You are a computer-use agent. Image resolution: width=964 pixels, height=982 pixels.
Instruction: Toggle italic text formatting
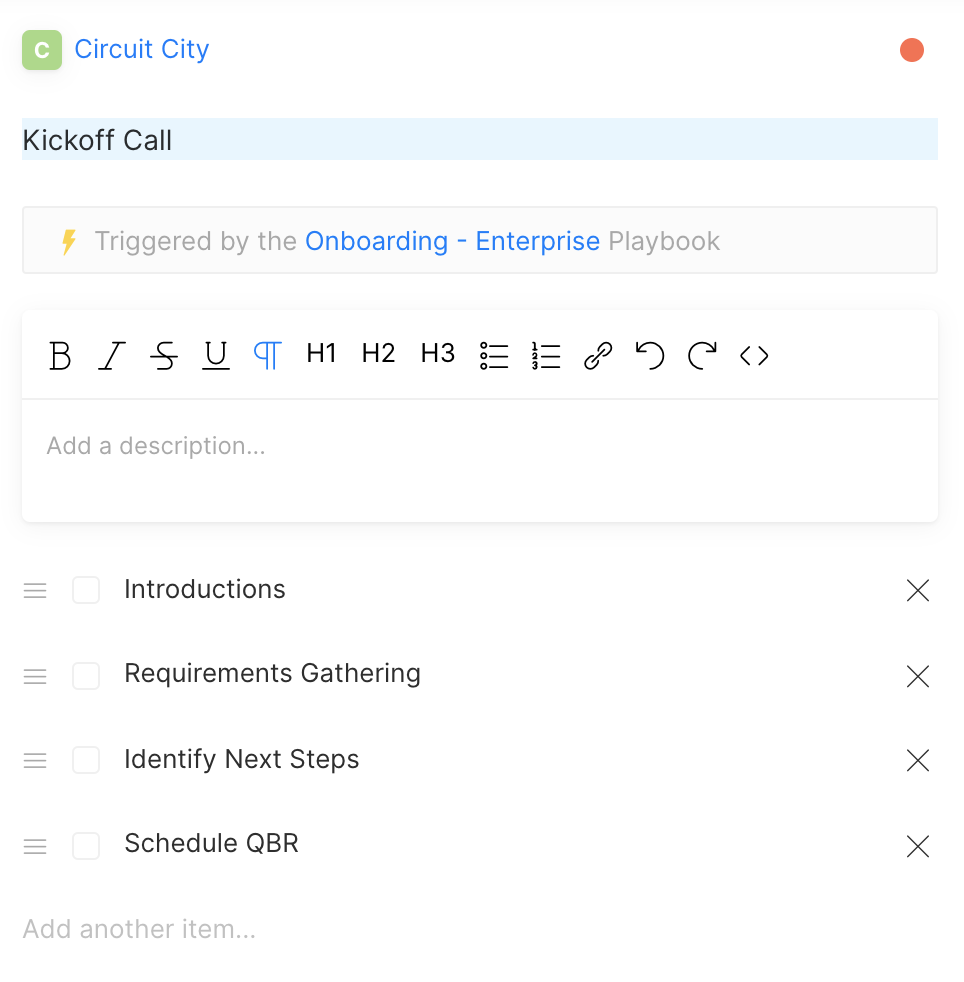[x=112, y=356]
